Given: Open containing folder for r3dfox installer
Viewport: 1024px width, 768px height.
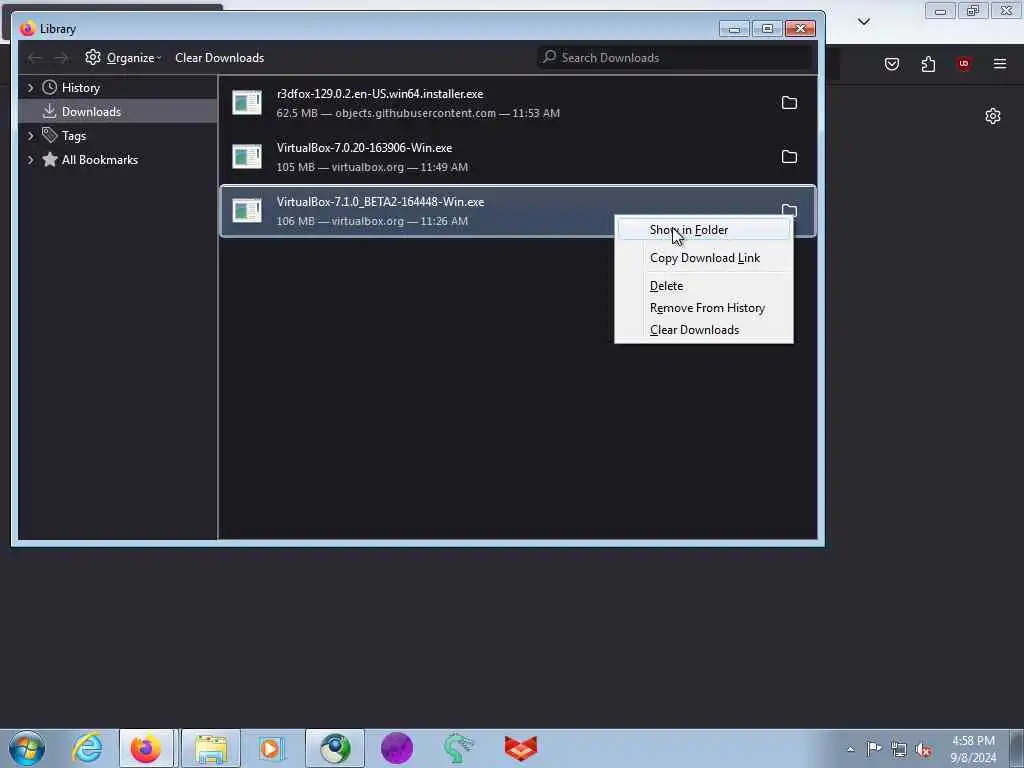Looking at the screenshot, I should point(789,103).
